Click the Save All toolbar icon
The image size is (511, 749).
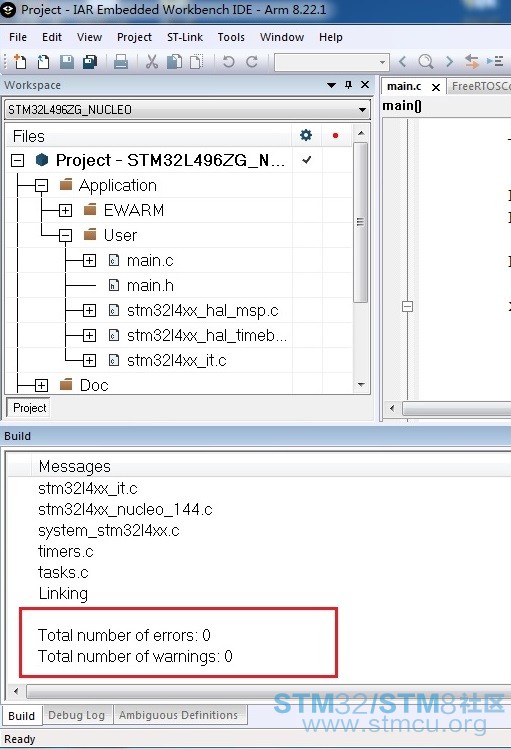tap(90, 62)
